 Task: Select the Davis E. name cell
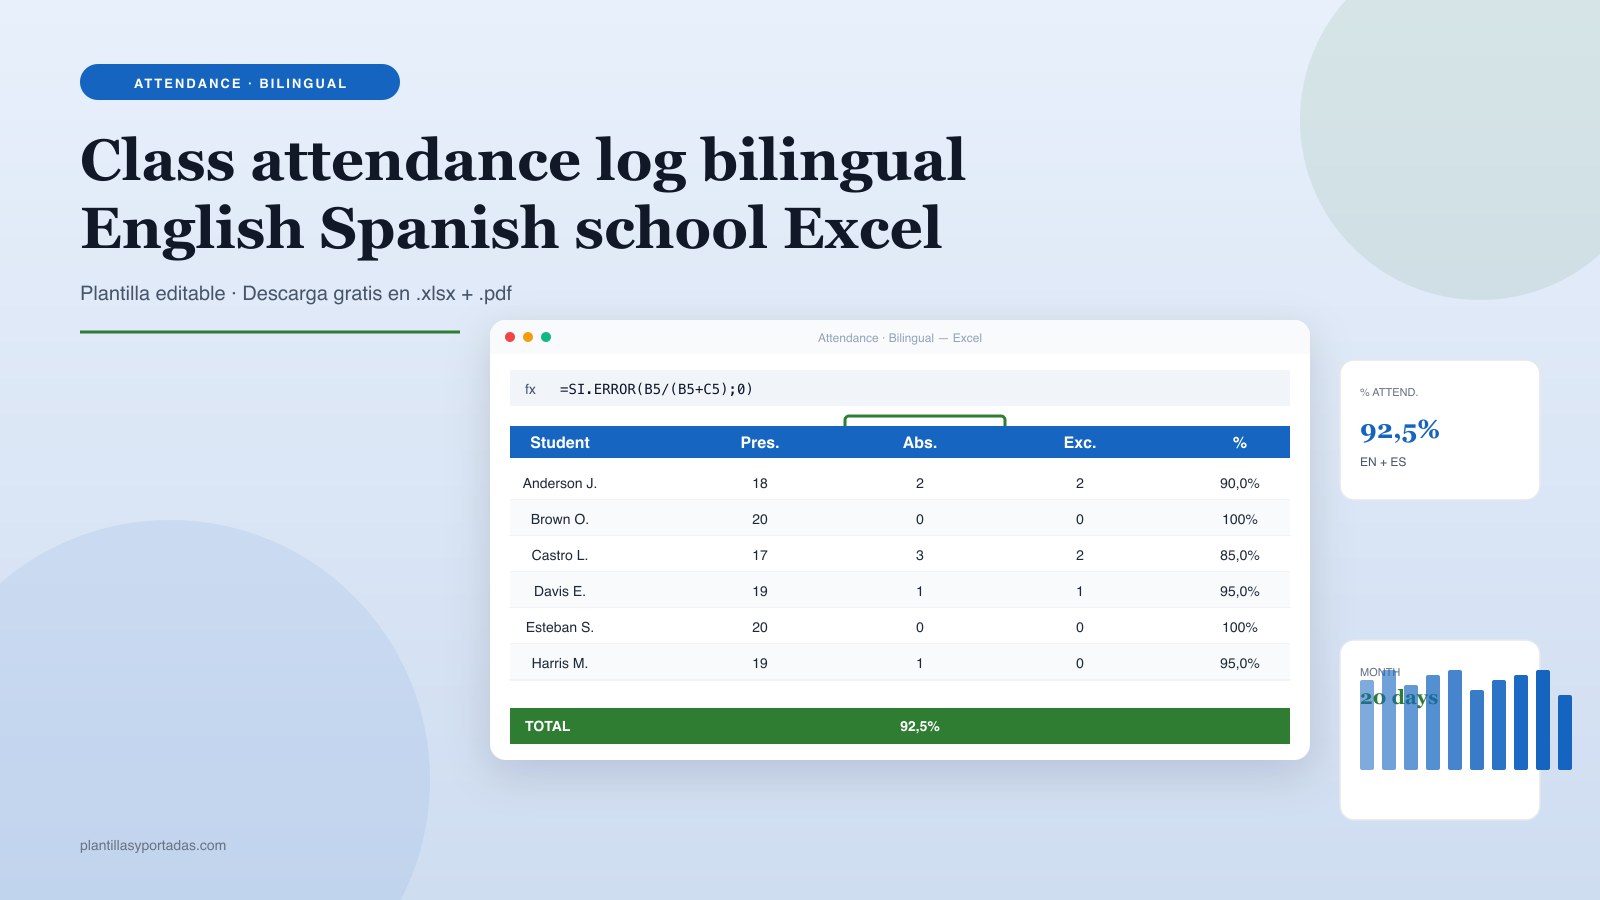point(560,591)
